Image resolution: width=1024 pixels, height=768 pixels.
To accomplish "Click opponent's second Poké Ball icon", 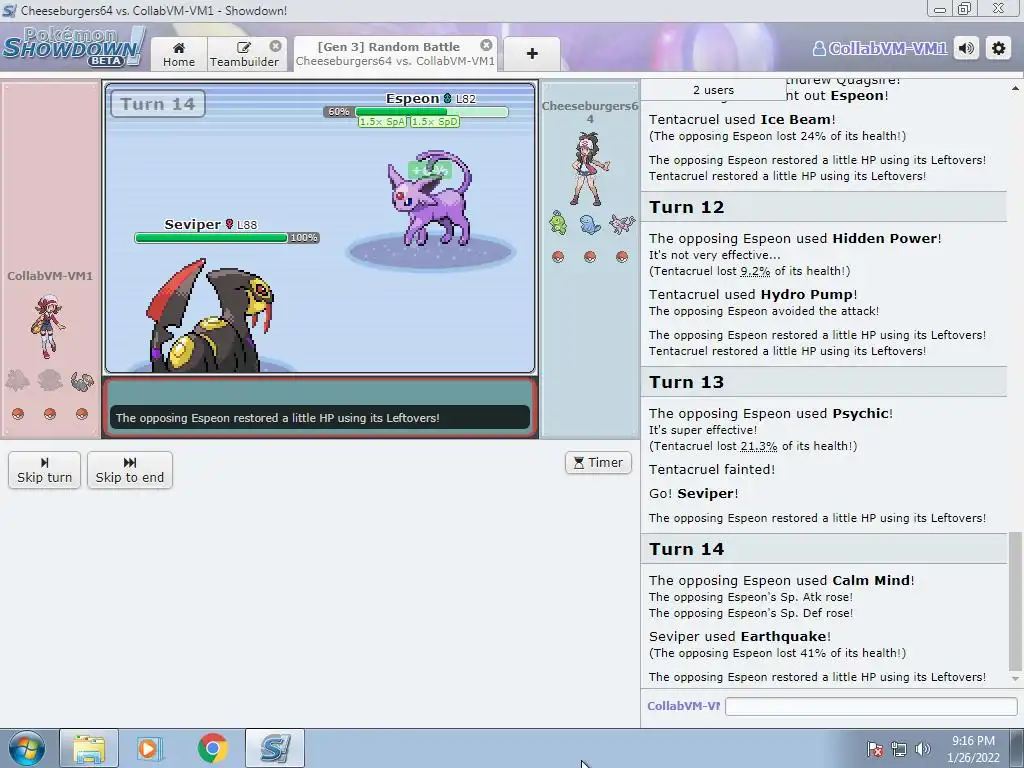I will [x=590, y=257].
